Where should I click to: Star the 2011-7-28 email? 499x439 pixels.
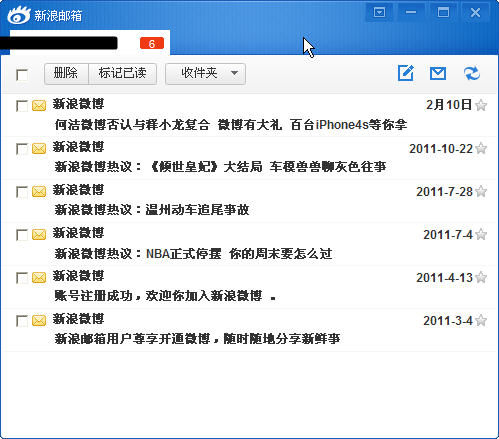tap(481, 191)
